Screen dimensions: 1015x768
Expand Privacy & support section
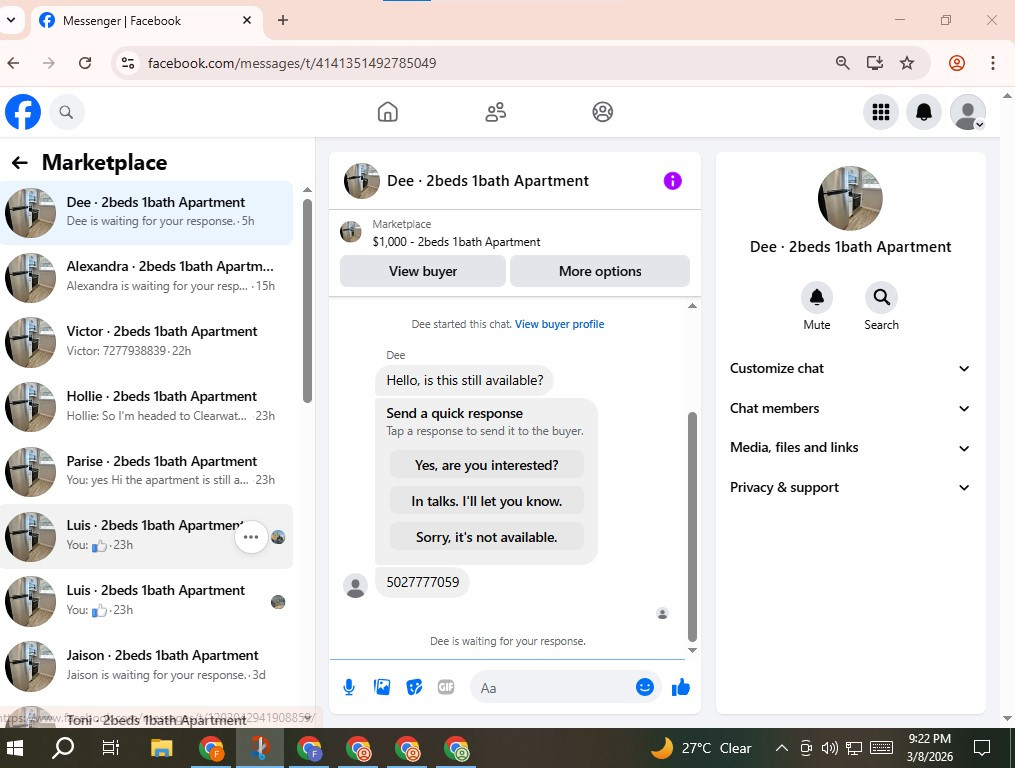[x=850, y=488]
